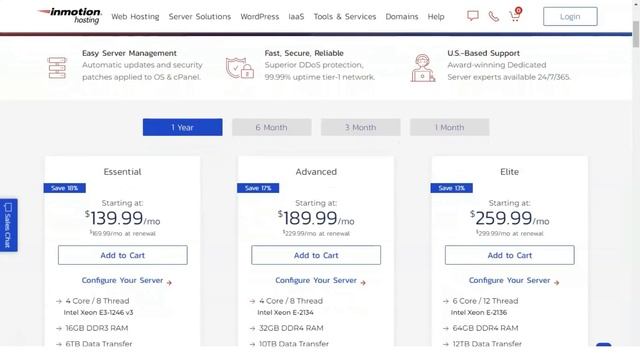Add the Advanced plan to cart

pos(316,255)
